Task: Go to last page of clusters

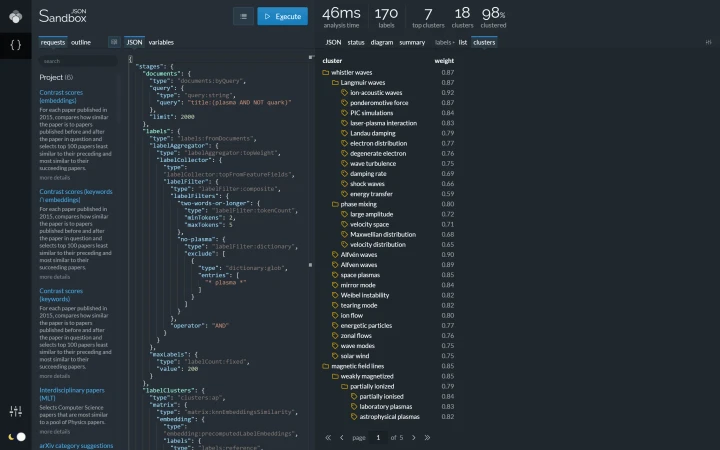Action: (x=428, y=438)
